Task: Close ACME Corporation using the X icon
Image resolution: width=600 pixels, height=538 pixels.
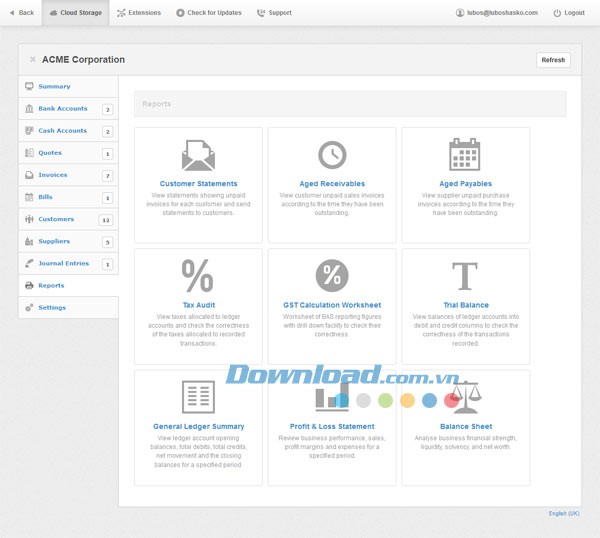Action: click(32, 60)
